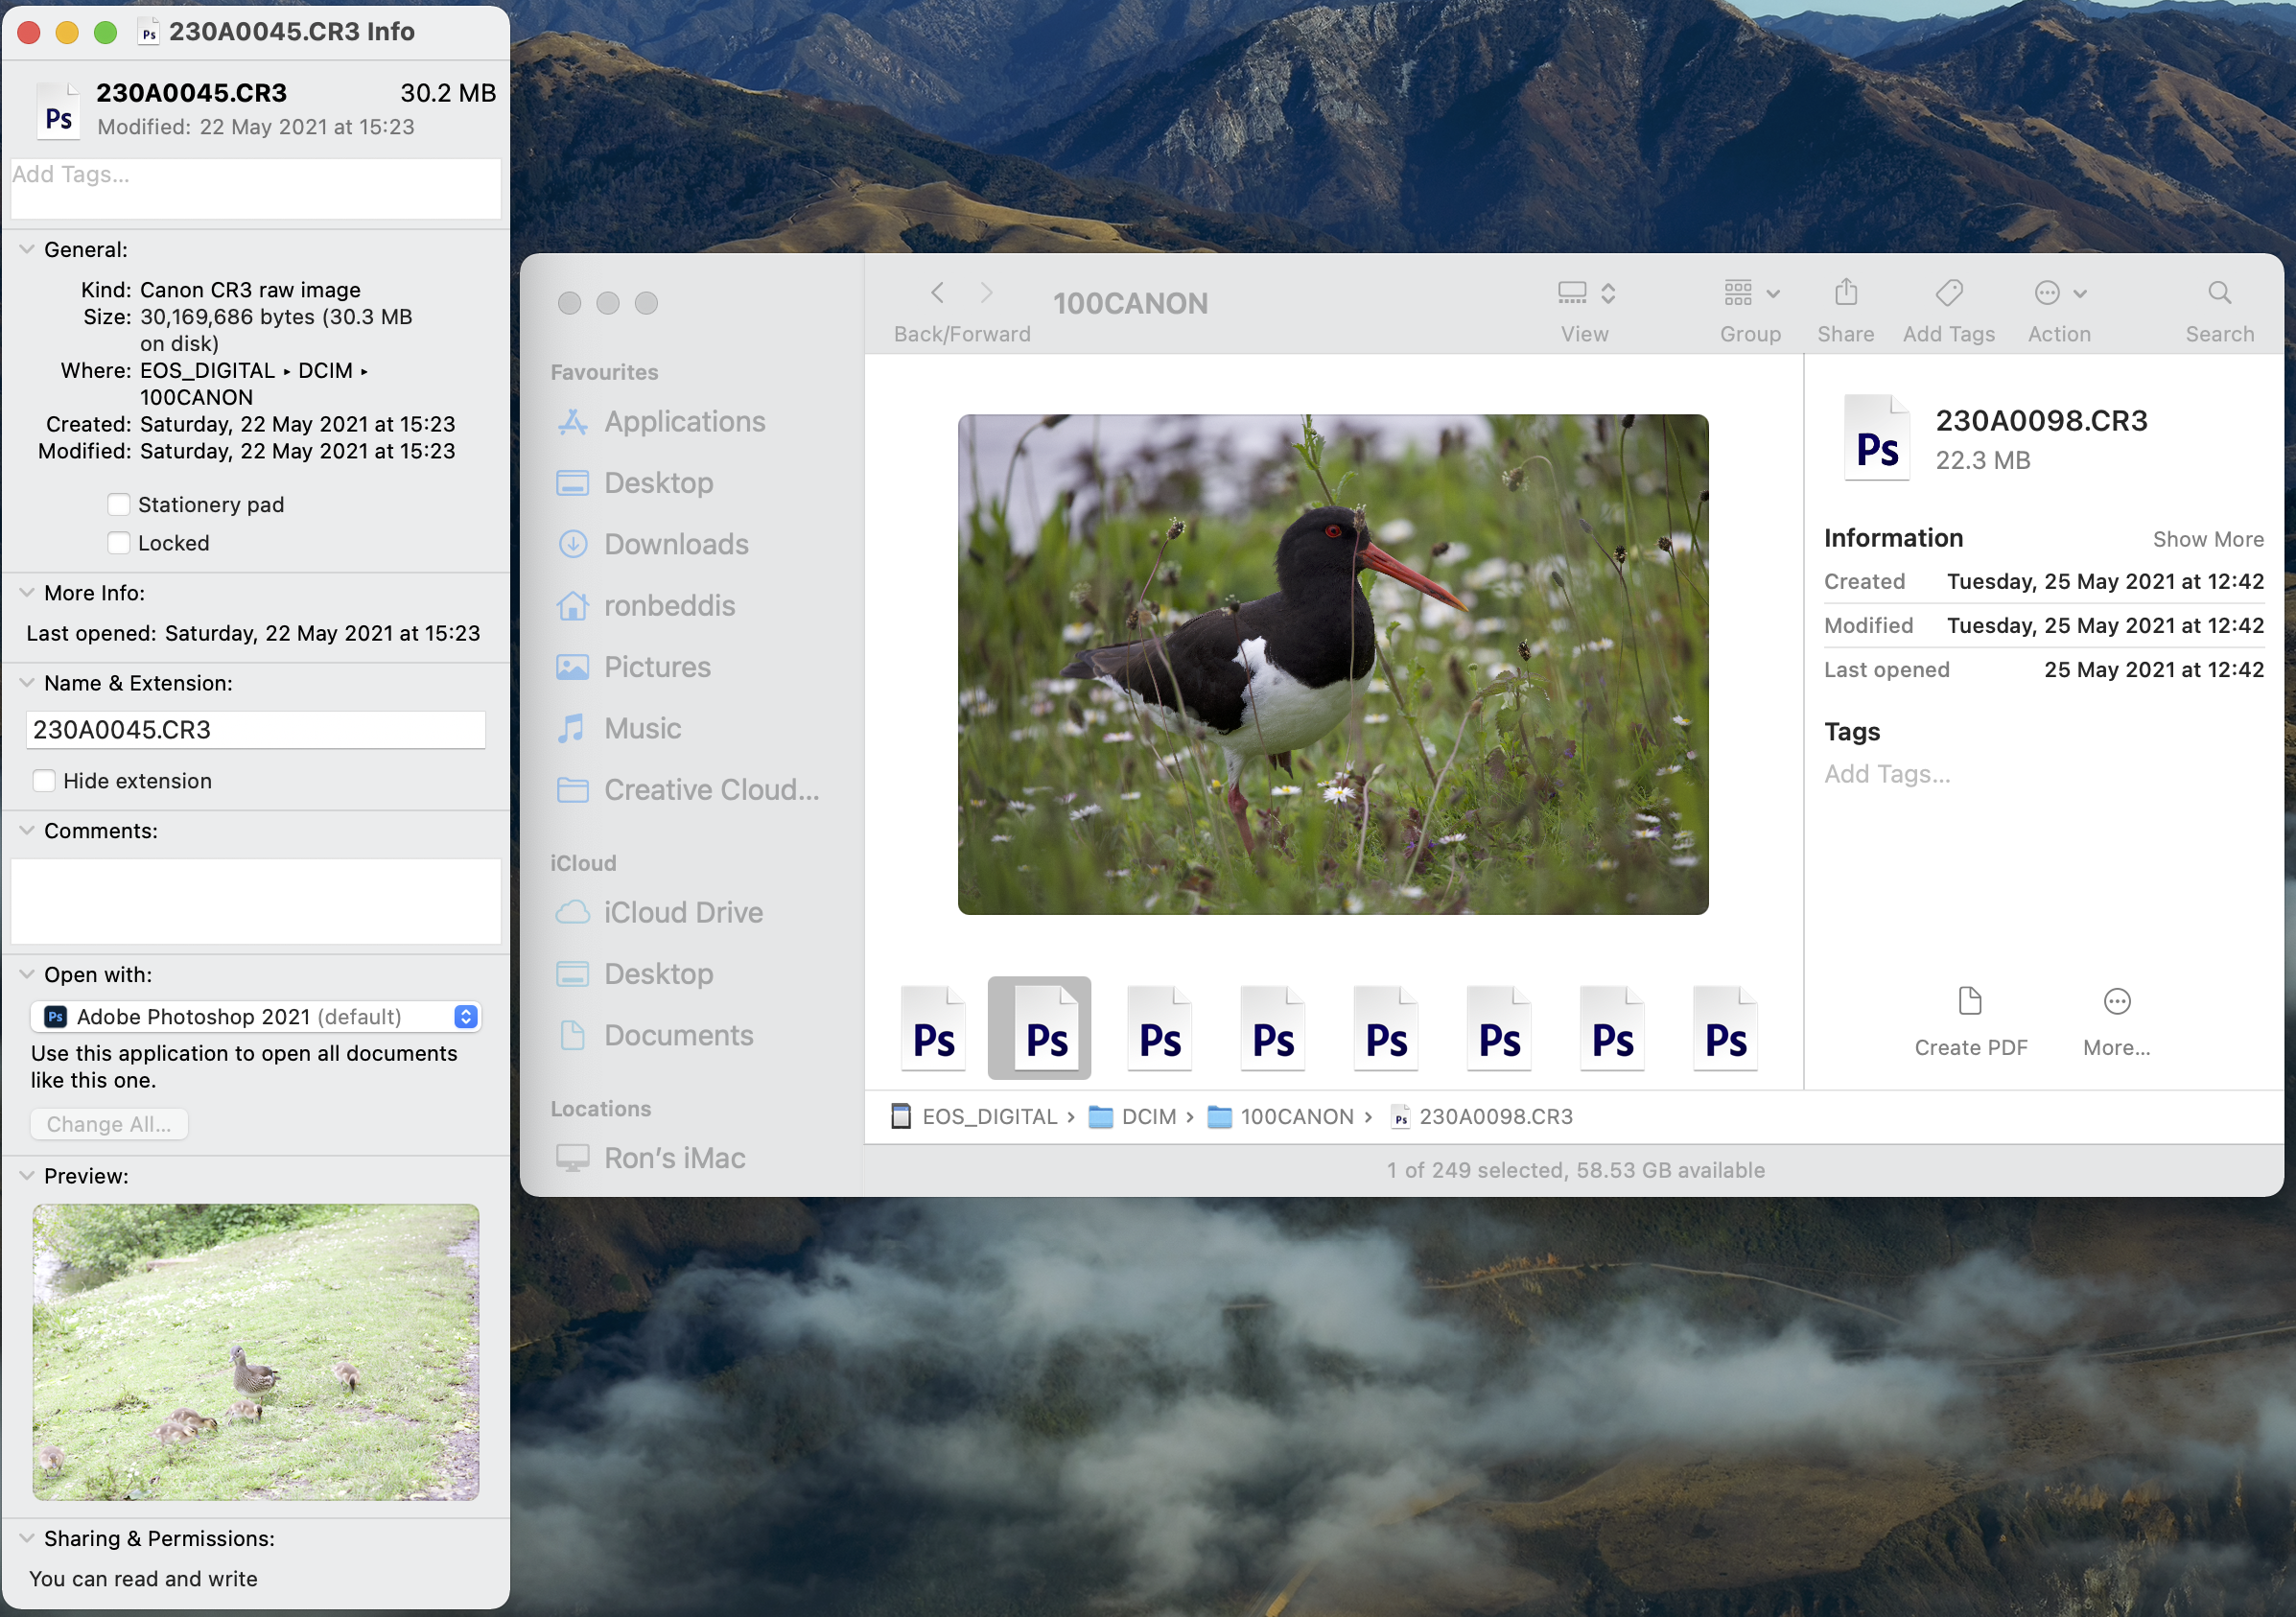Click the More… quick action icon
Image resolution: width=2296 pixels, height=1617 pixels.
[x=2116, y=1001]
